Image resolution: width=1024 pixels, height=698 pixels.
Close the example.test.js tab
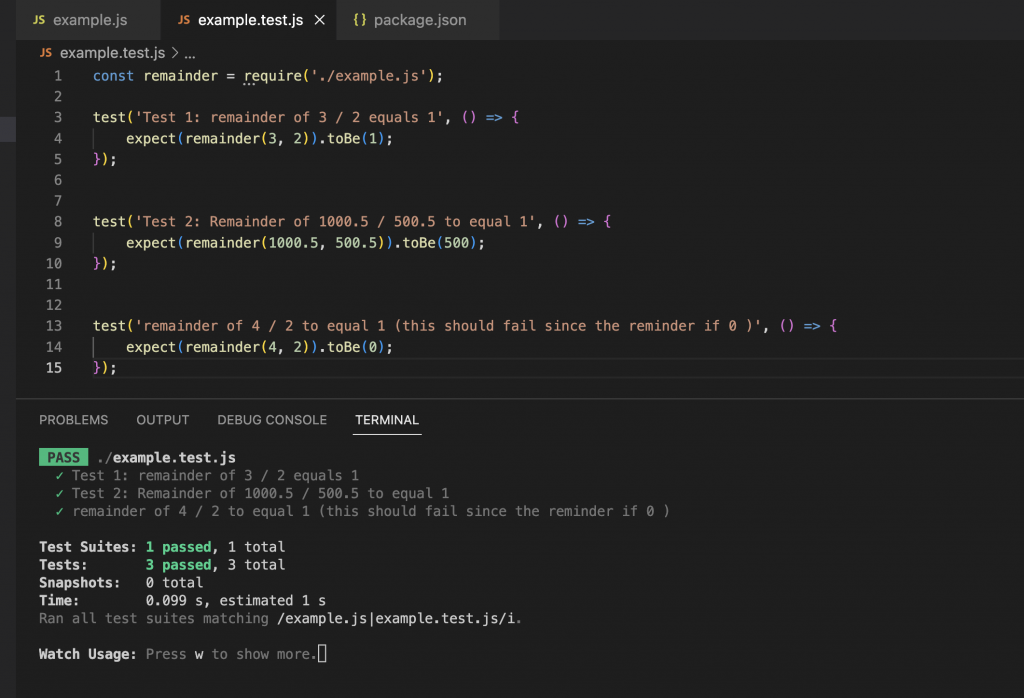[319, 20]
